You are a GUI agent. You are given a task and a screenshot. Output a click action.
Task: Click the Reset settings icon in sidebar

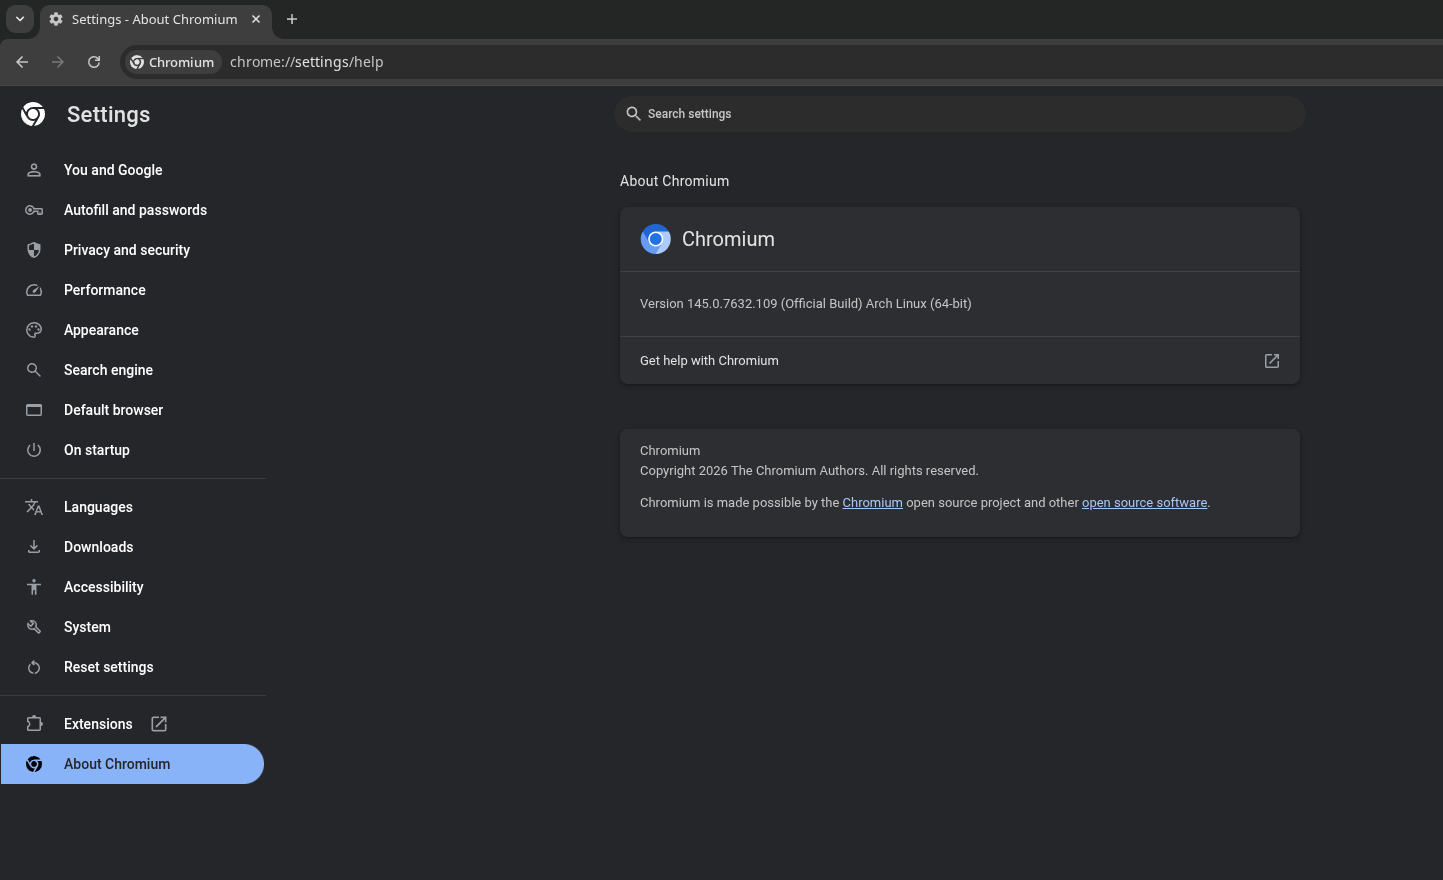[34, 667]
